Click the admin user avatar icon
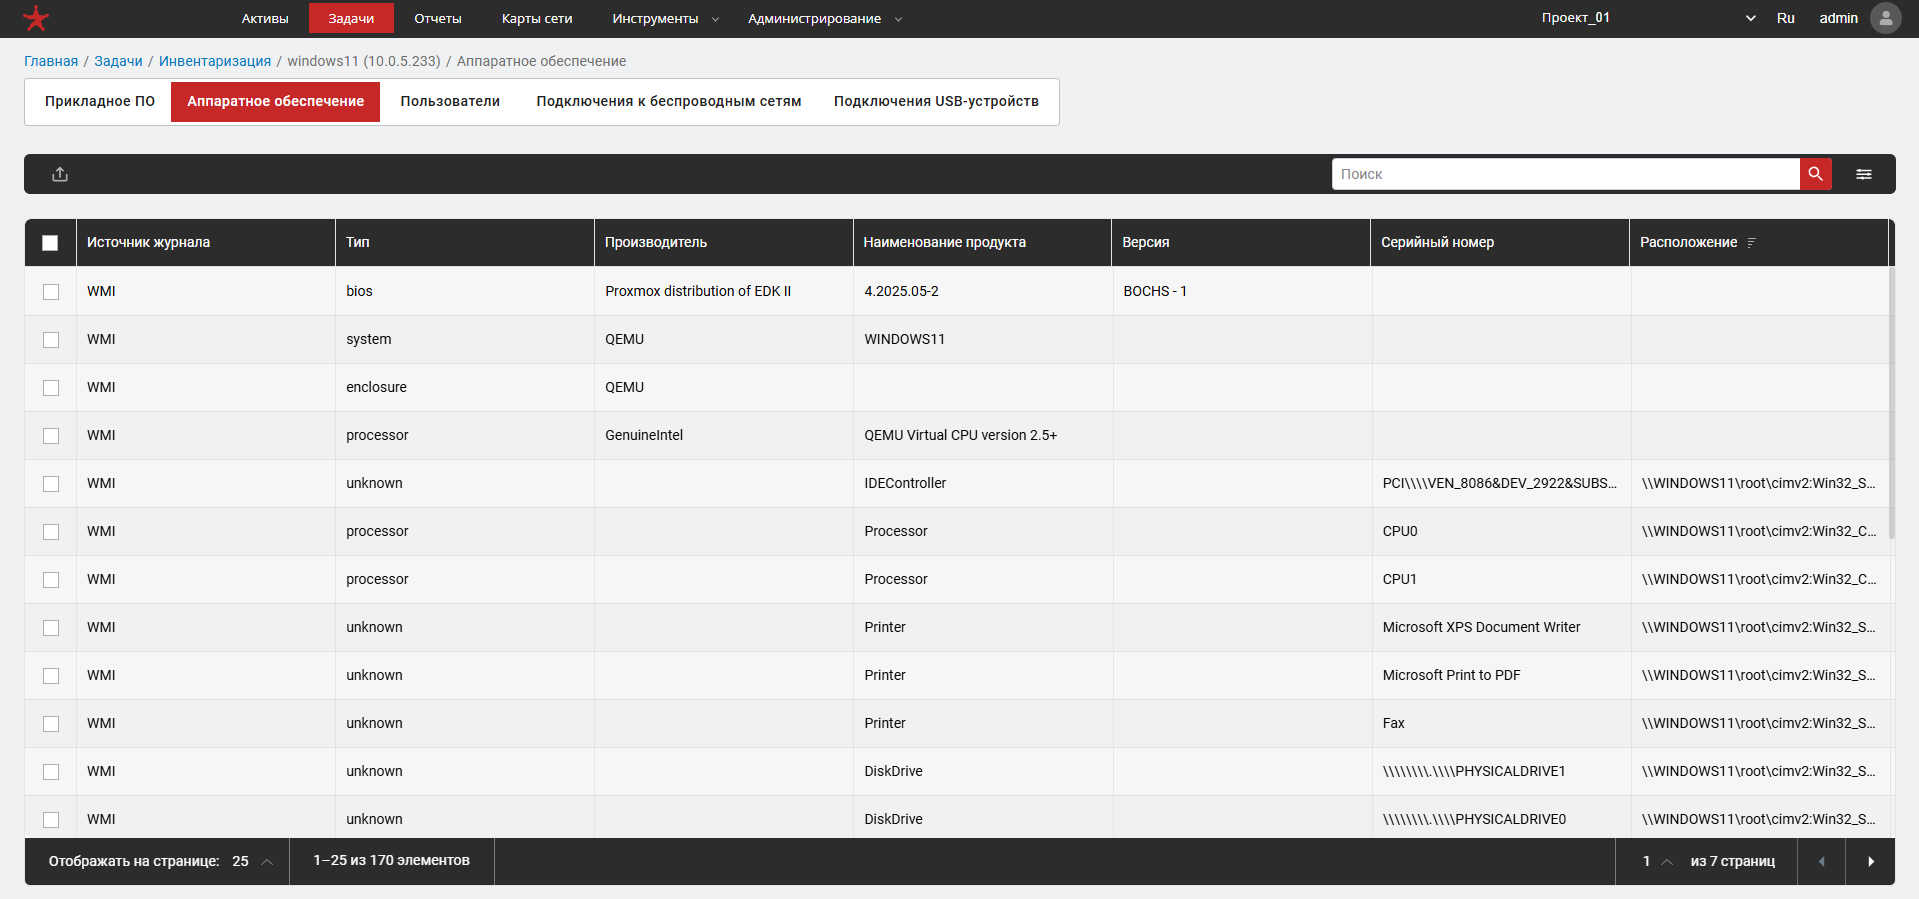This screenshot has height=899, width=1919. click(x=1886, y=18)
